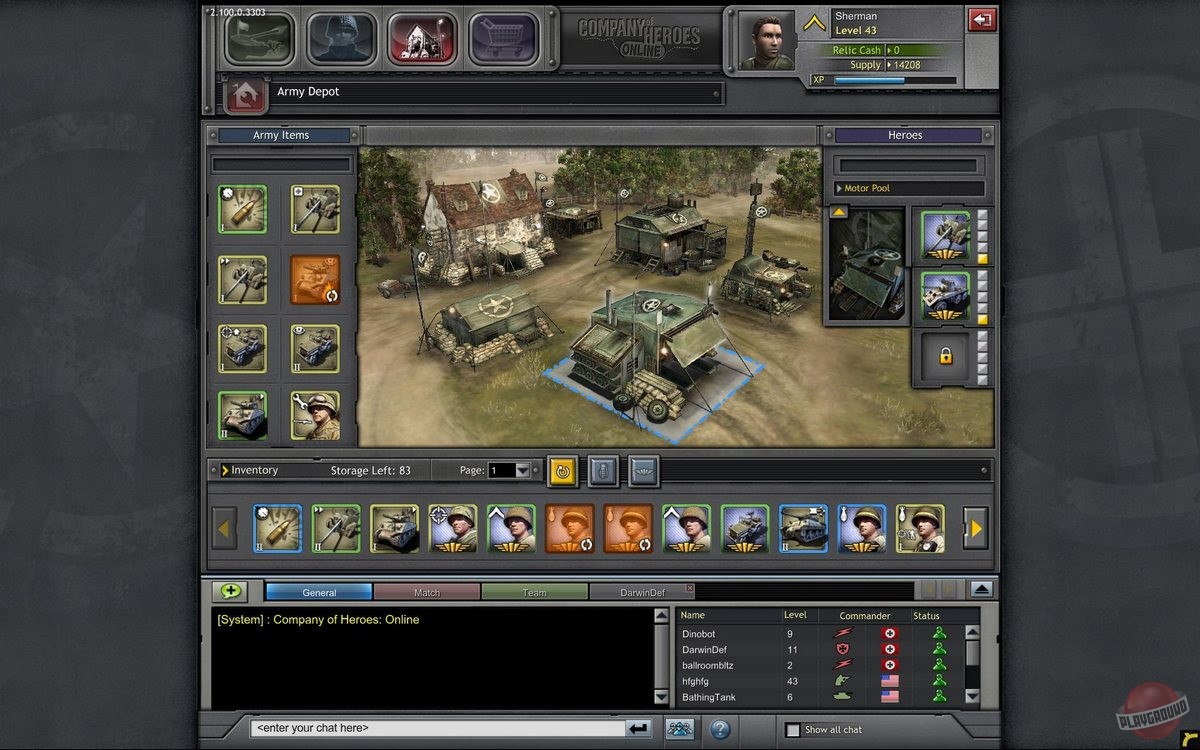Click the Army Depot home icon
Image resolution: width=1200 pixels, height=750 pixels.
(x=245, y=94)
